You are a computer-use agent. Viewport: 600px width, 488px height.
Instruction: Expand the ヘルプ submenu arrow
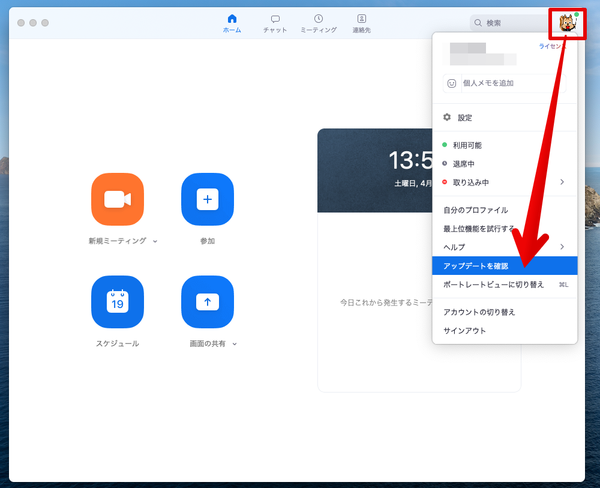point(562,247)
